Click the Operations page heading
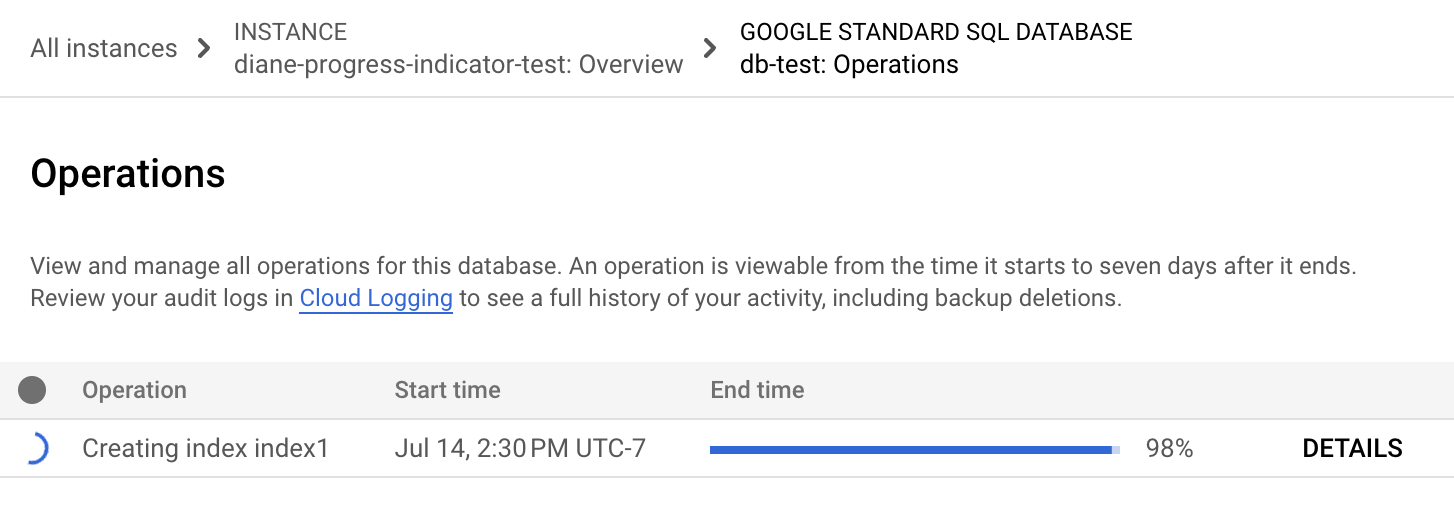The height and width of the screenshot is (512, 1454). point(128,174)
